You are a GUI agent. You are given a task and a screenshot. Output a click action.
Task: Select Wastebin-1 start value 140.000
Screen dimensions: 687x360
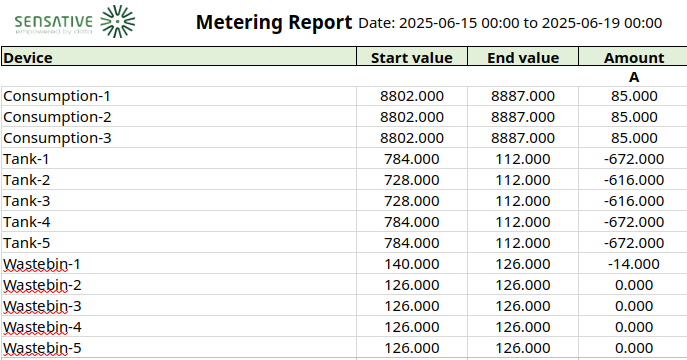(412, 264)
